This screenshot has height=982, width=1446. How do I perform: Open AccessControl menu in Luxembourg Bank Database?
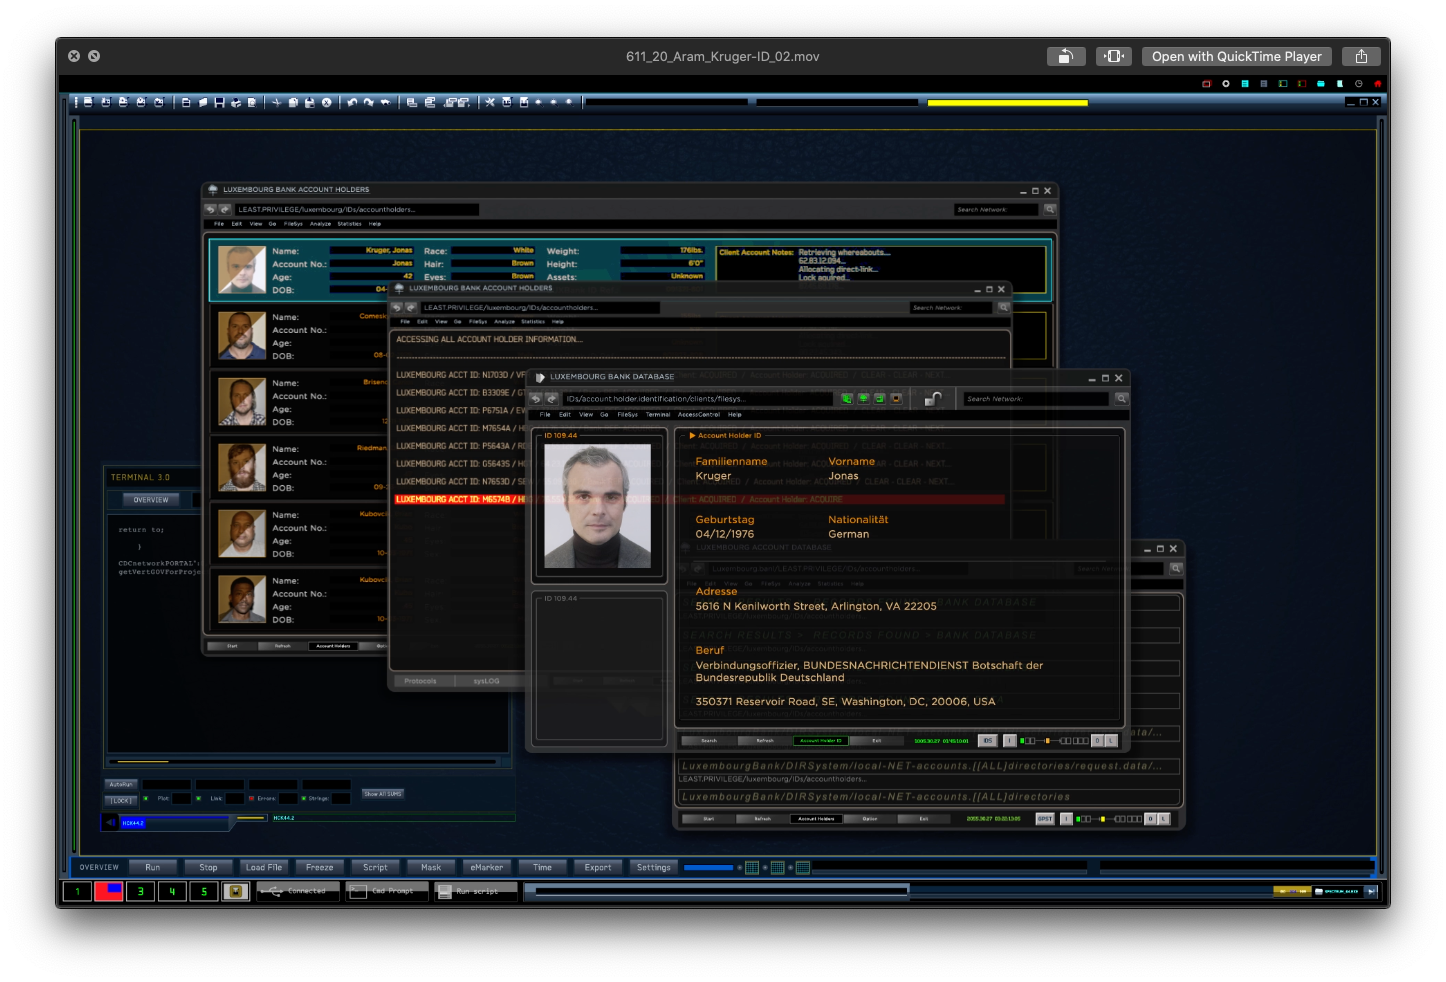click(699, 414)
